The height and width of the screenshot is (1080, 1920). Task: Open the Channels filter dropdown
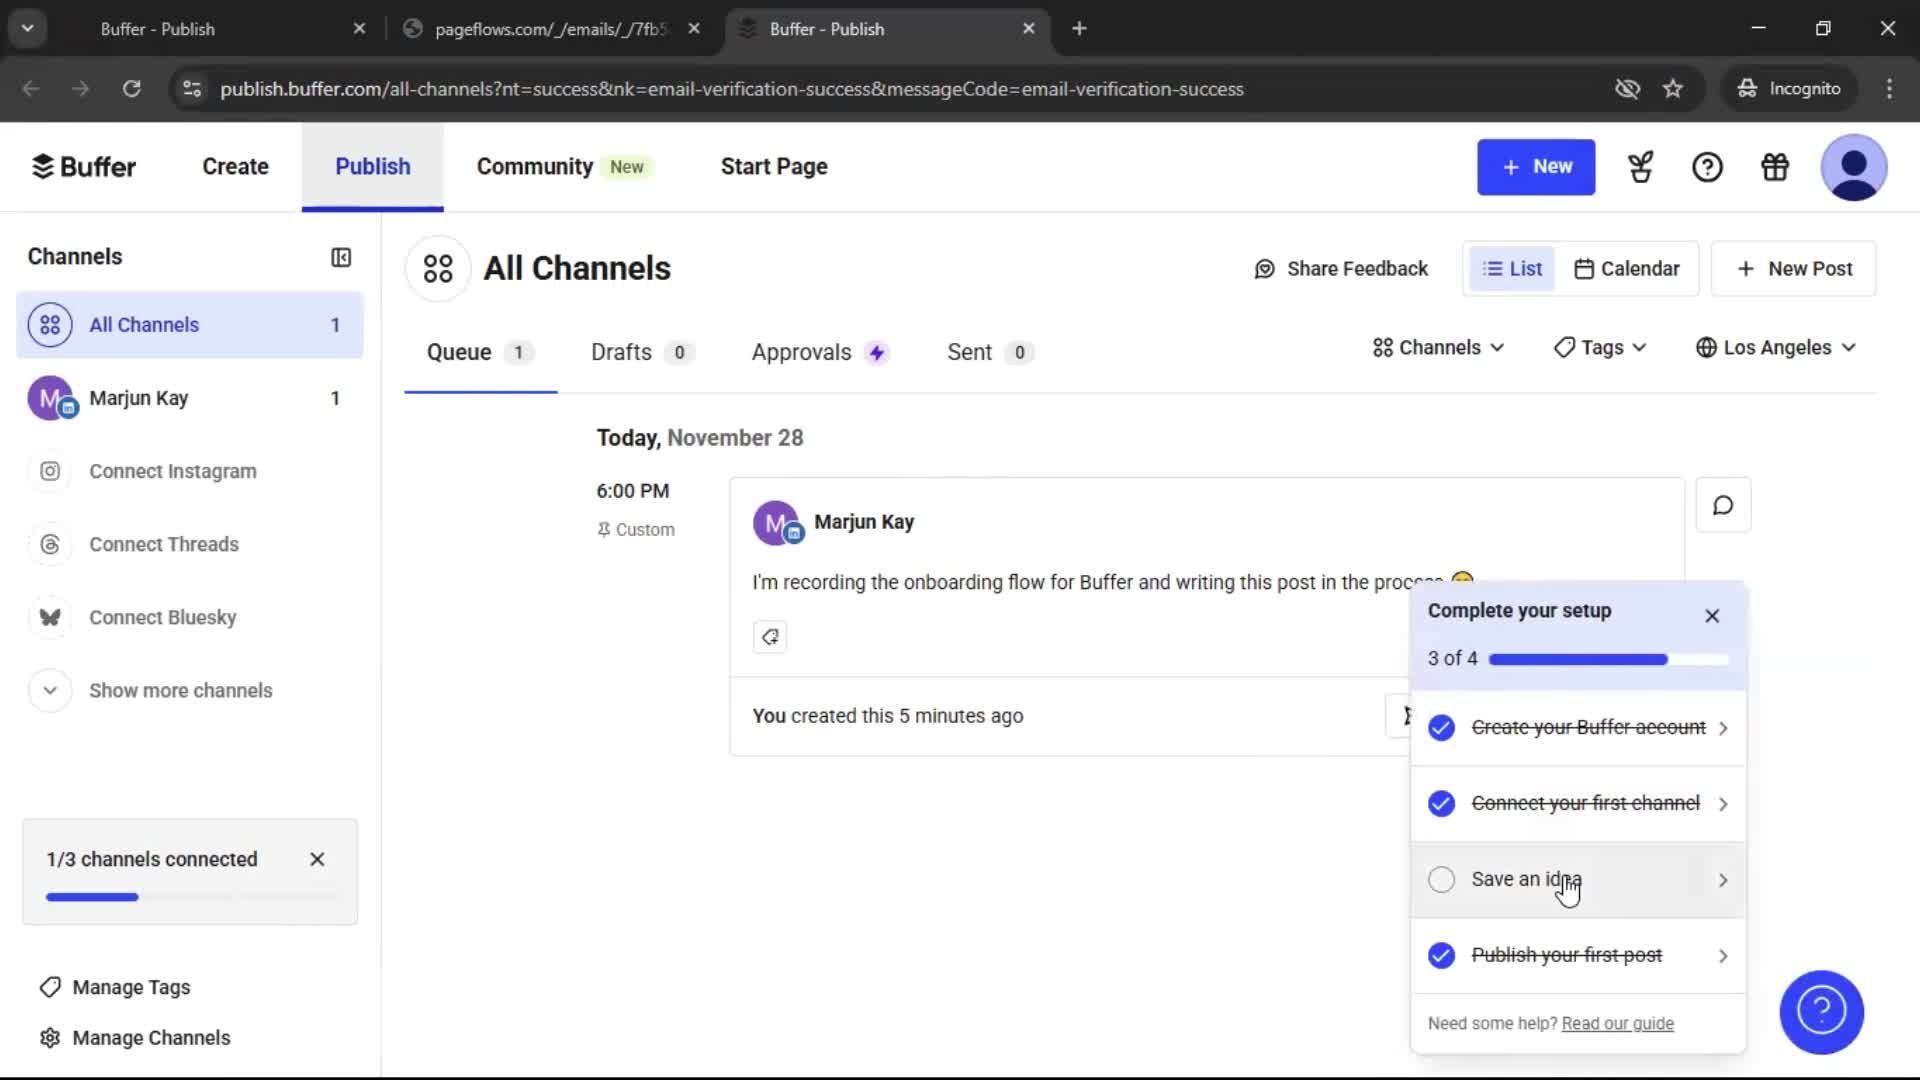coord(1437,347)
